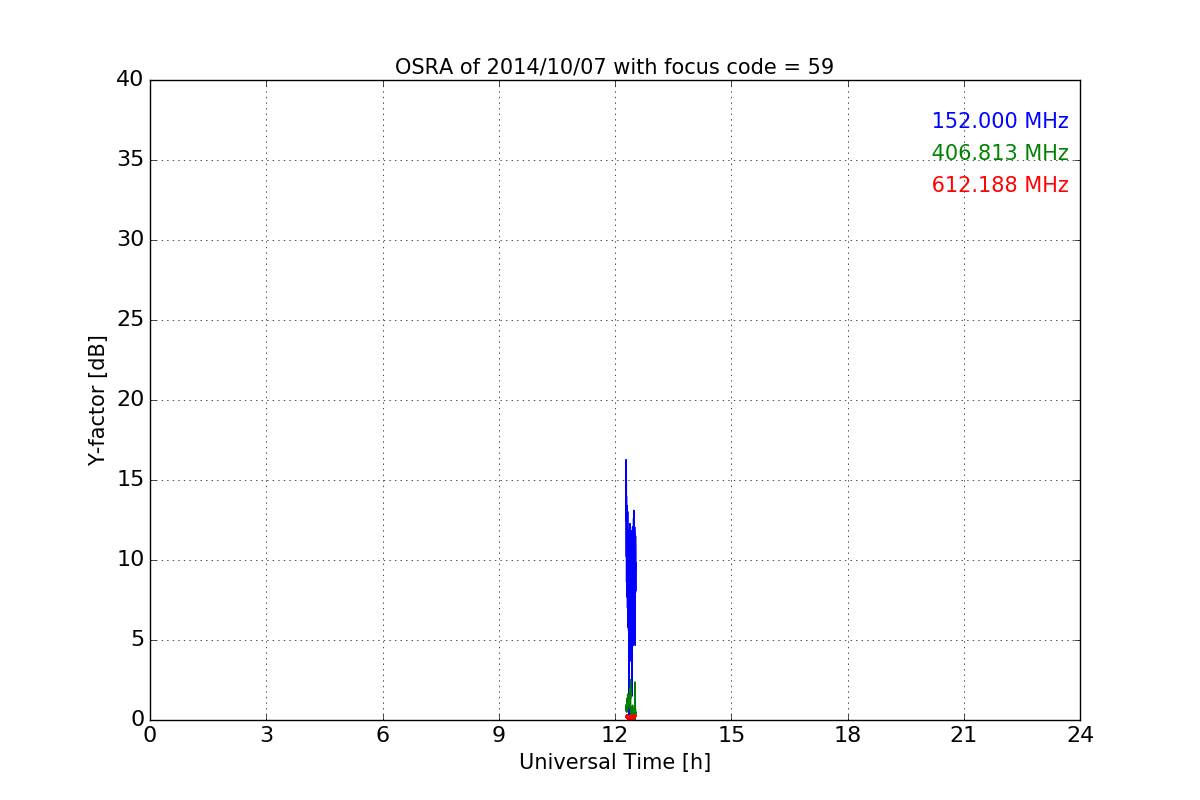Click the x-axis tick label '15'
This screenshot has width=1200, height=800.
(x=731, y=735)
